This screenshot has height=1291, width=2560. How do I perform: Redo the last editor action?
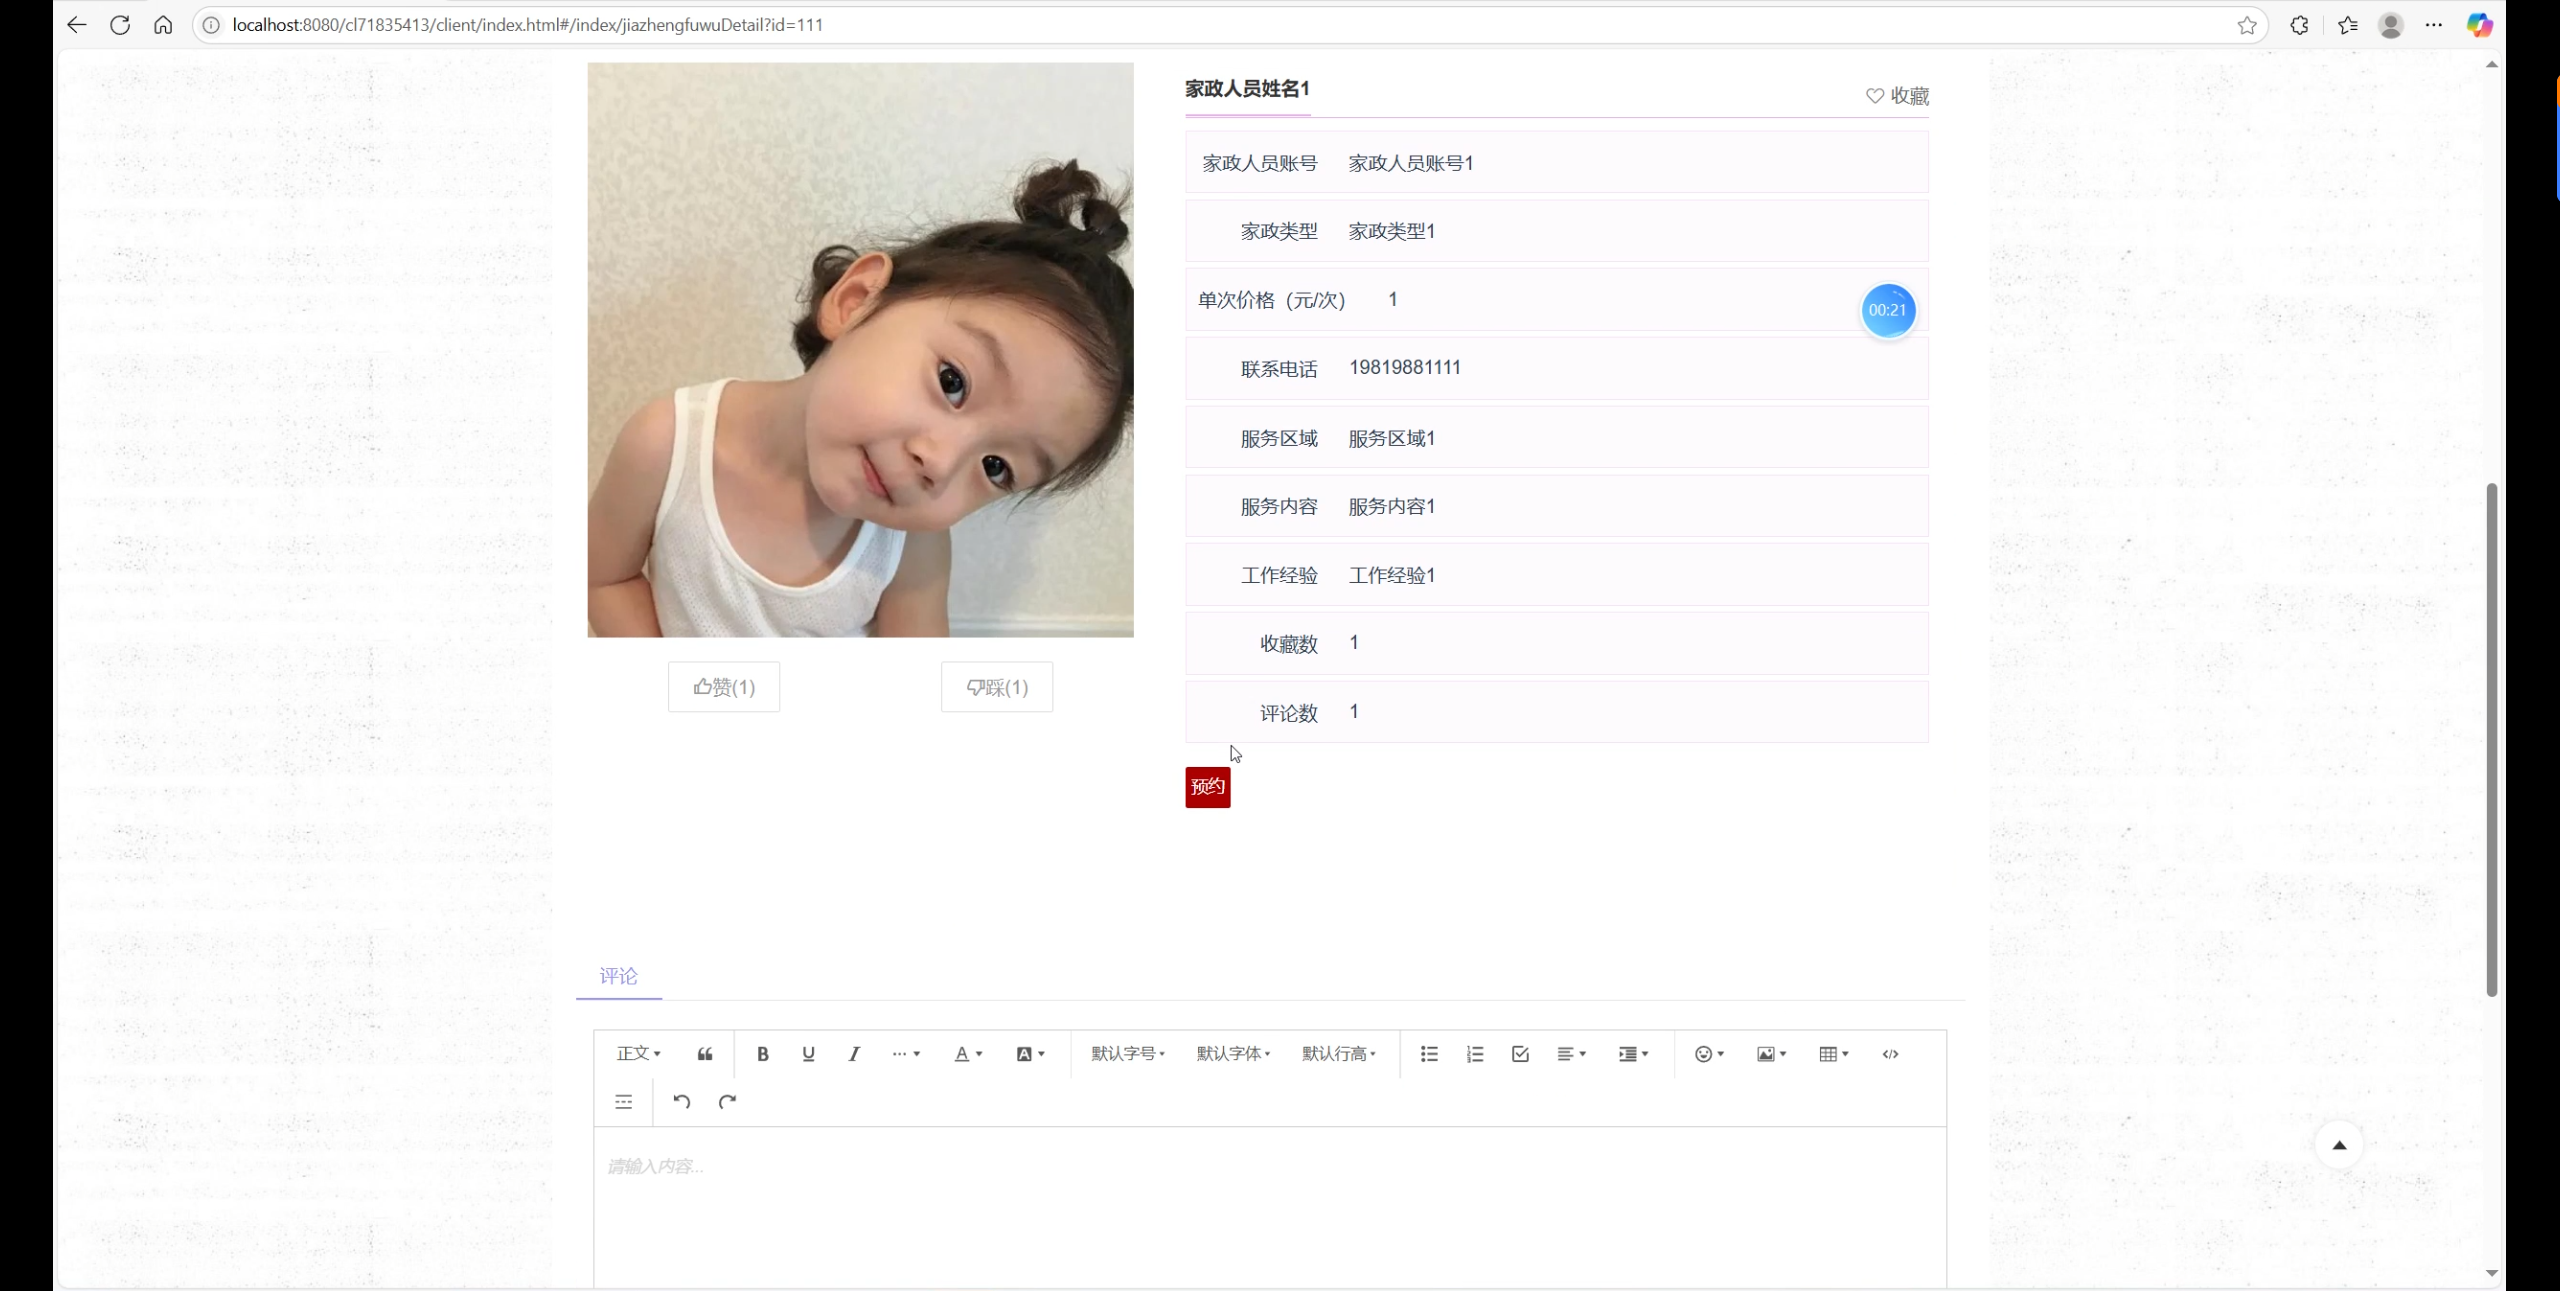click(x=728, y=1101)
